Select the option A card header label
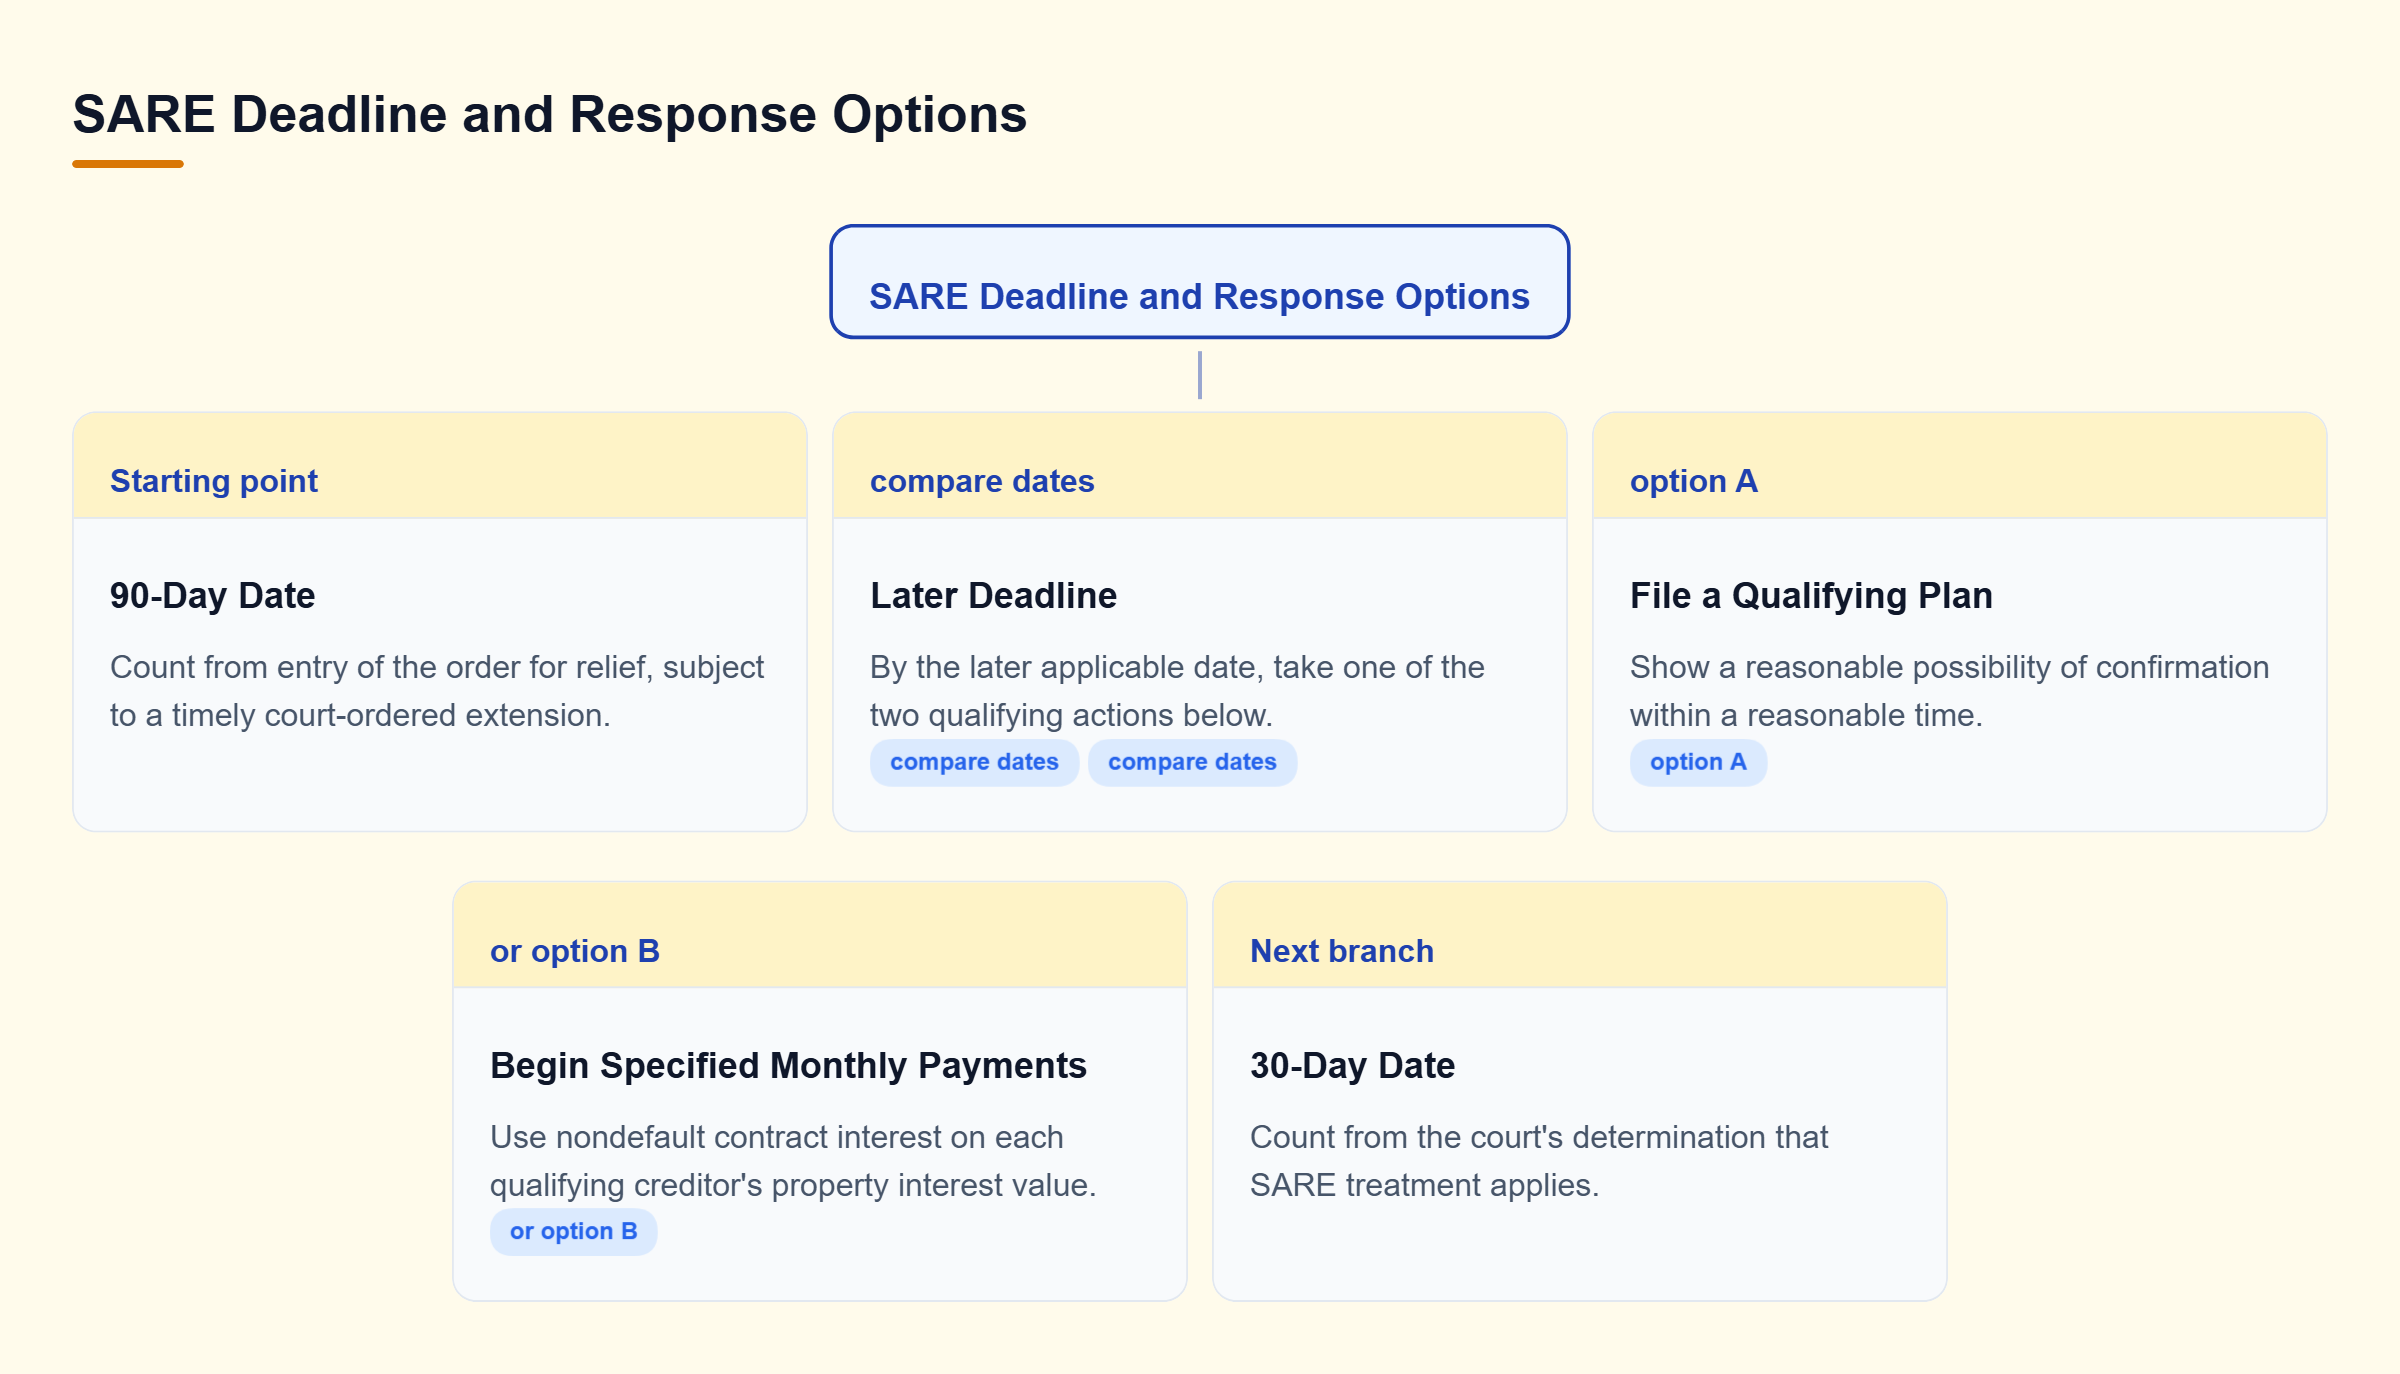Screen dimensions: 2400x1374 click(x=1693, y=481)
